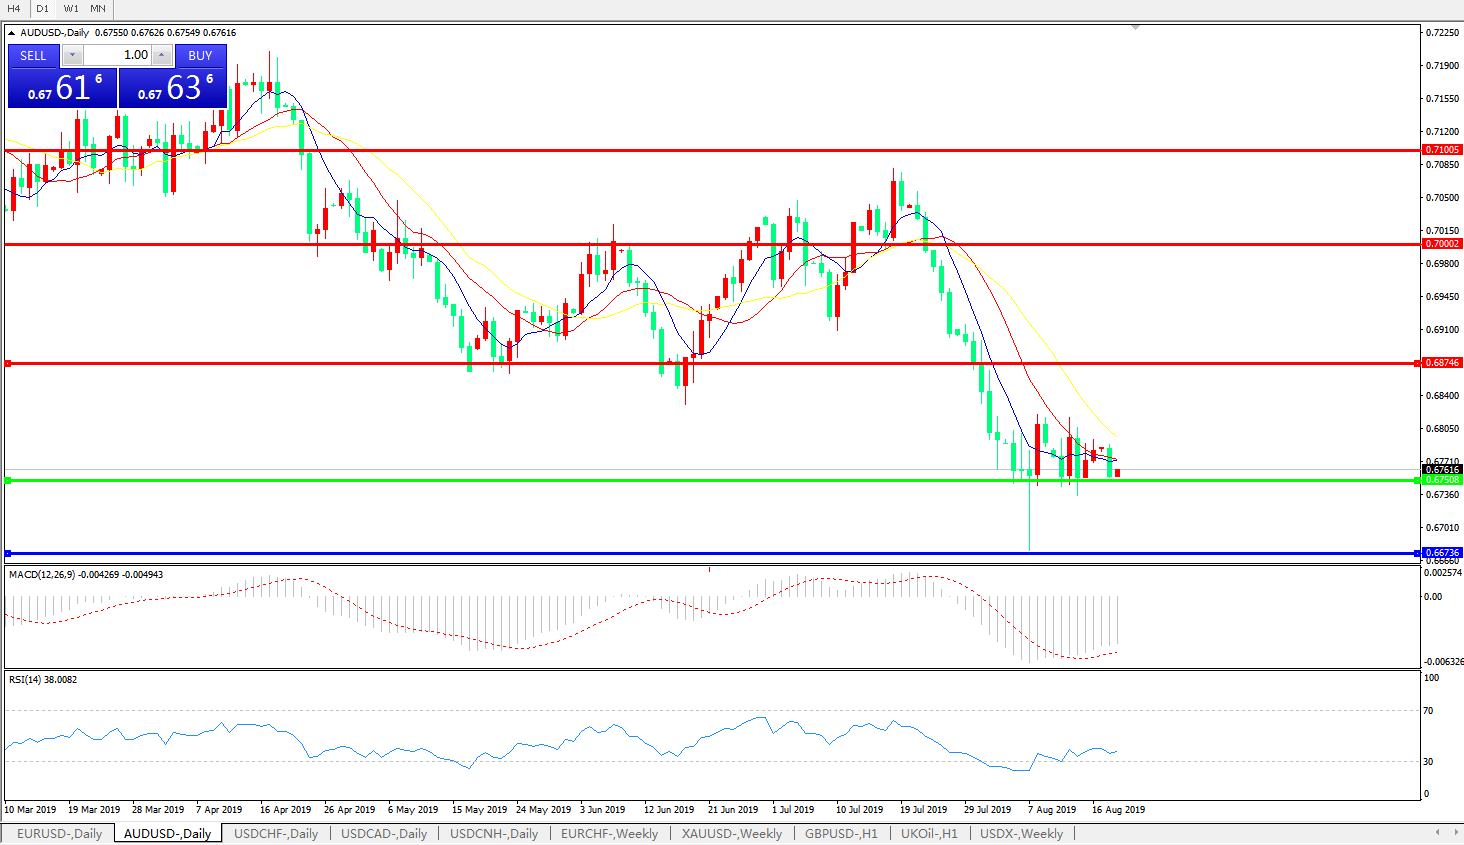This screenshot has height=845, width=1464.
Task: Click the SELL button on one-click panel
Action: [33, 56]
